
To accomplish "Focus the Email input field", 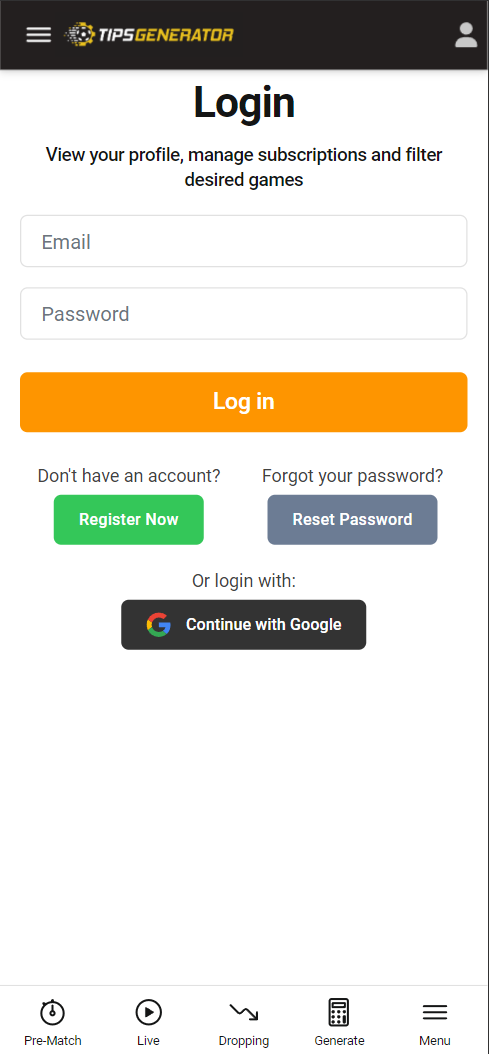I will pyautogui.click(x=243, y=241).
